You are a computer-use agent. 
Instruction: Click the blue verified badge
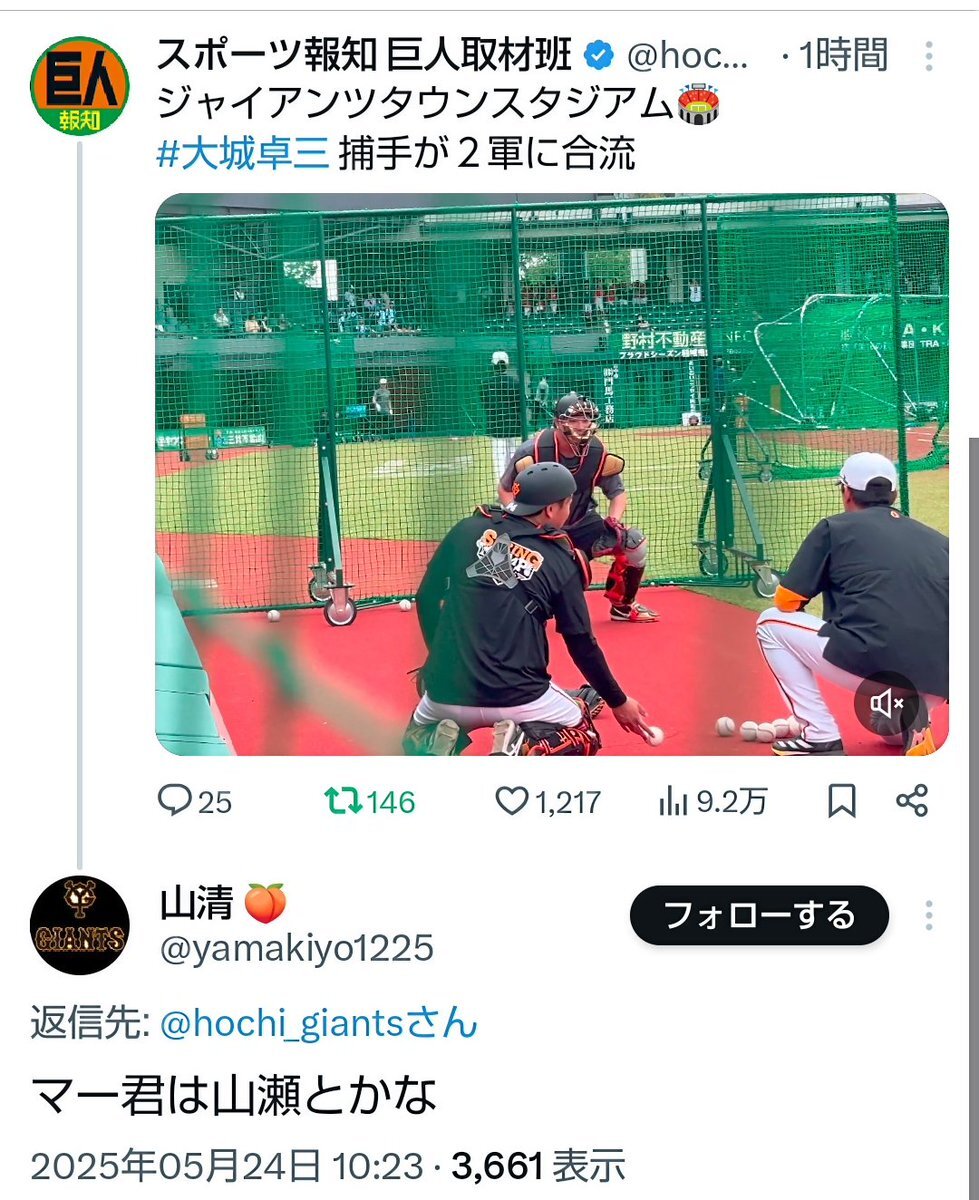coord(598,57)
